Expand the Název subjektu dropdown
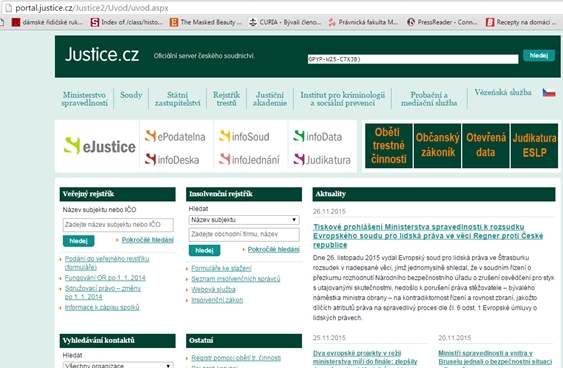 point(244,220)
